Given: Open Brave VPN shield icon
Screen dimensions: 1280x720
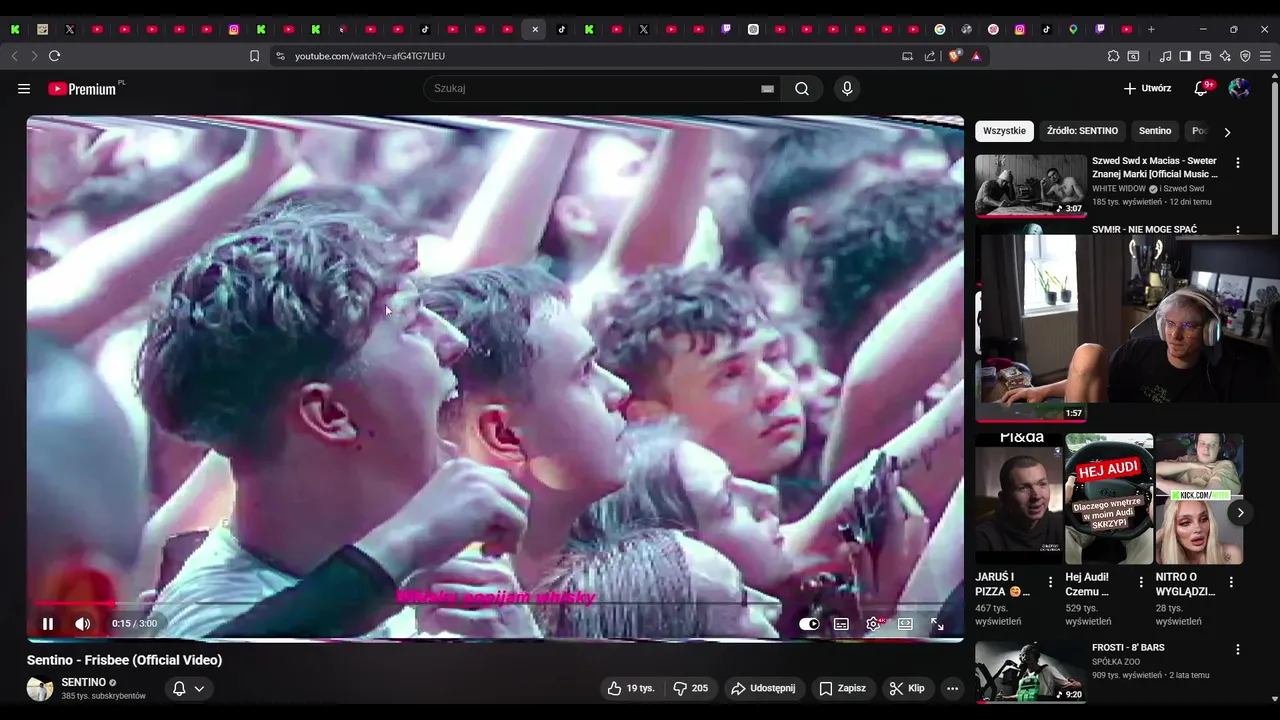Looking at the screenshot, I should point(1245,56).
